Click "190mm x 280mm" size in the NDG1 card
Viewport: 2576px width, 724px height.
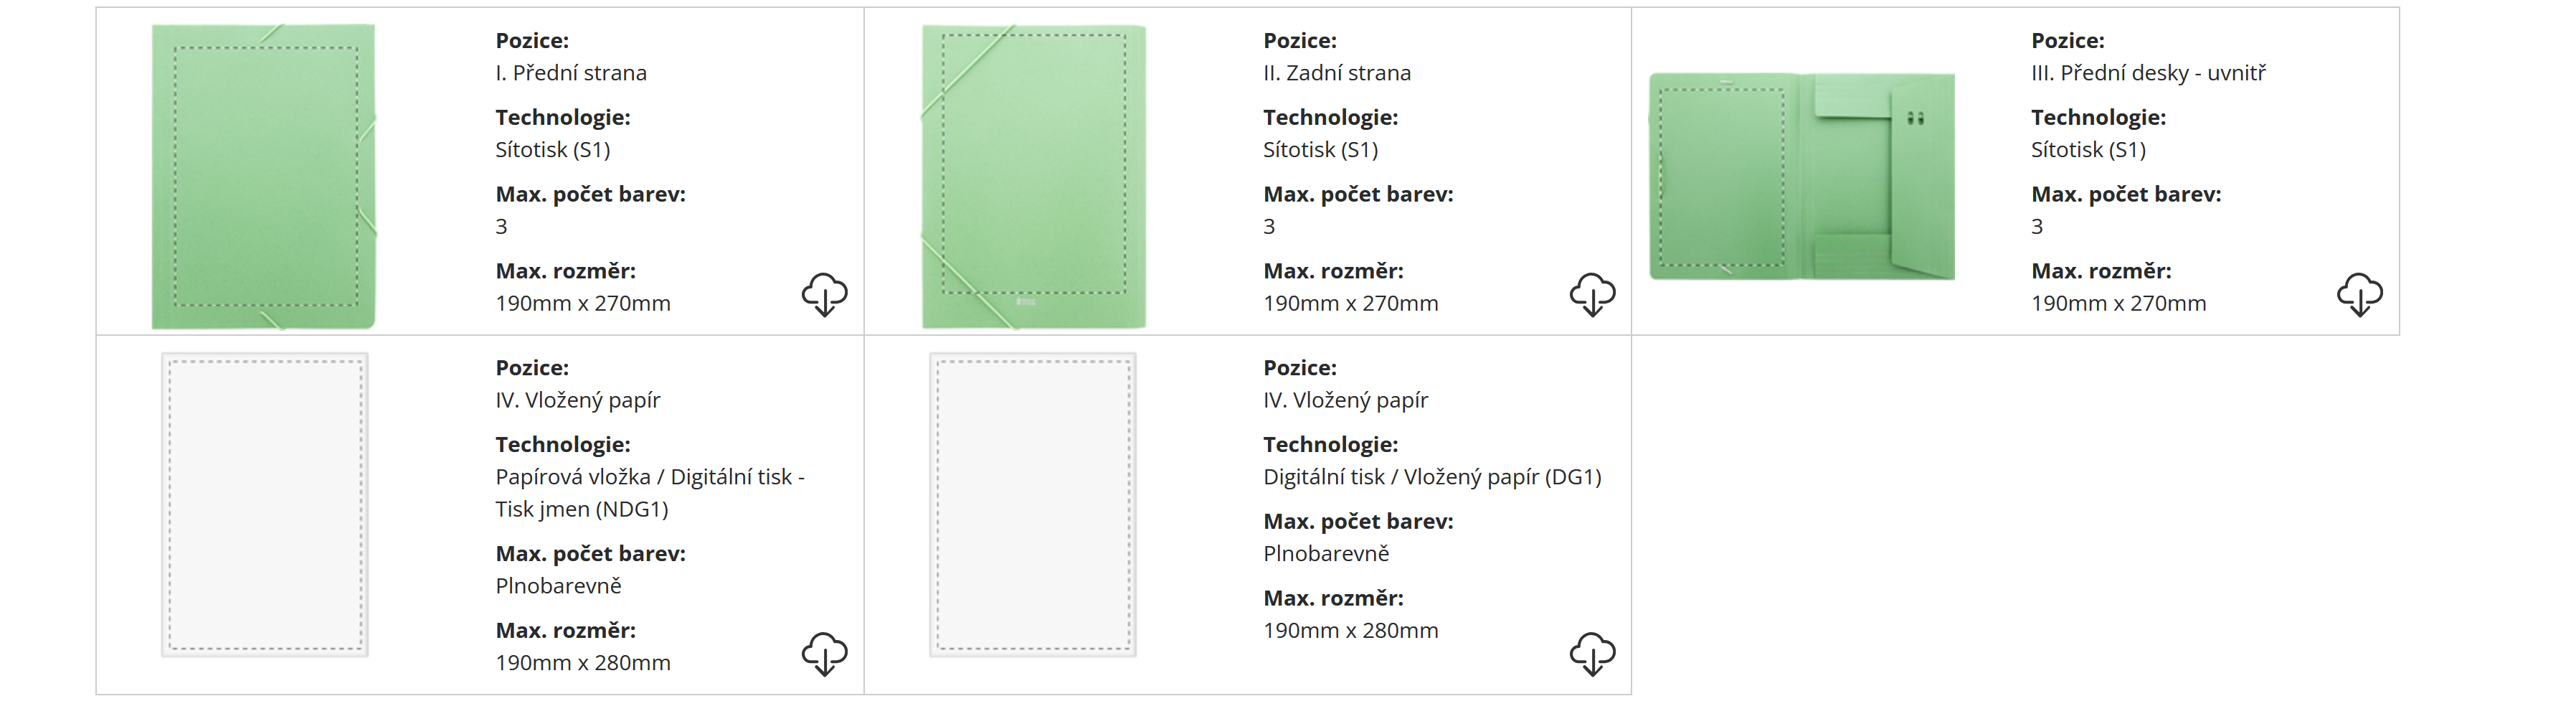click(x=583, y=663)
